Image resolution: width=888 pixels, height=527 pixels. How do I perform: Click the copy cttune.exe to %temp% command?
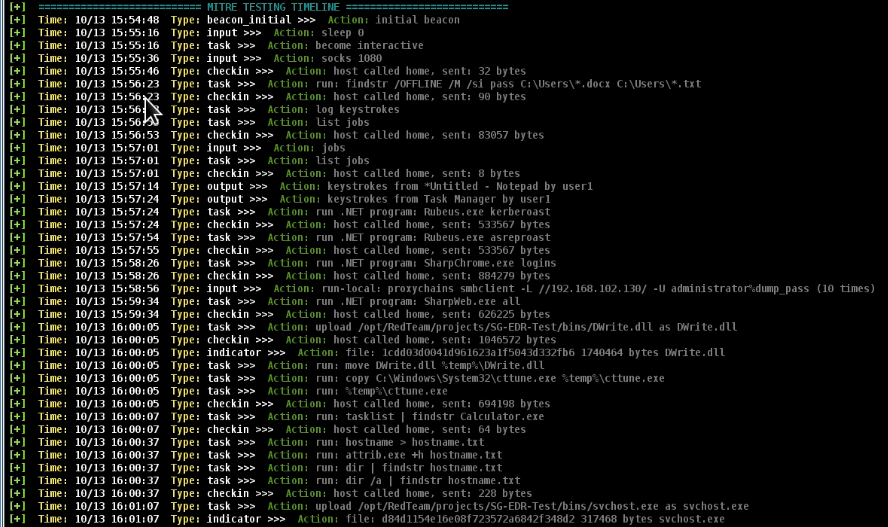505,379
